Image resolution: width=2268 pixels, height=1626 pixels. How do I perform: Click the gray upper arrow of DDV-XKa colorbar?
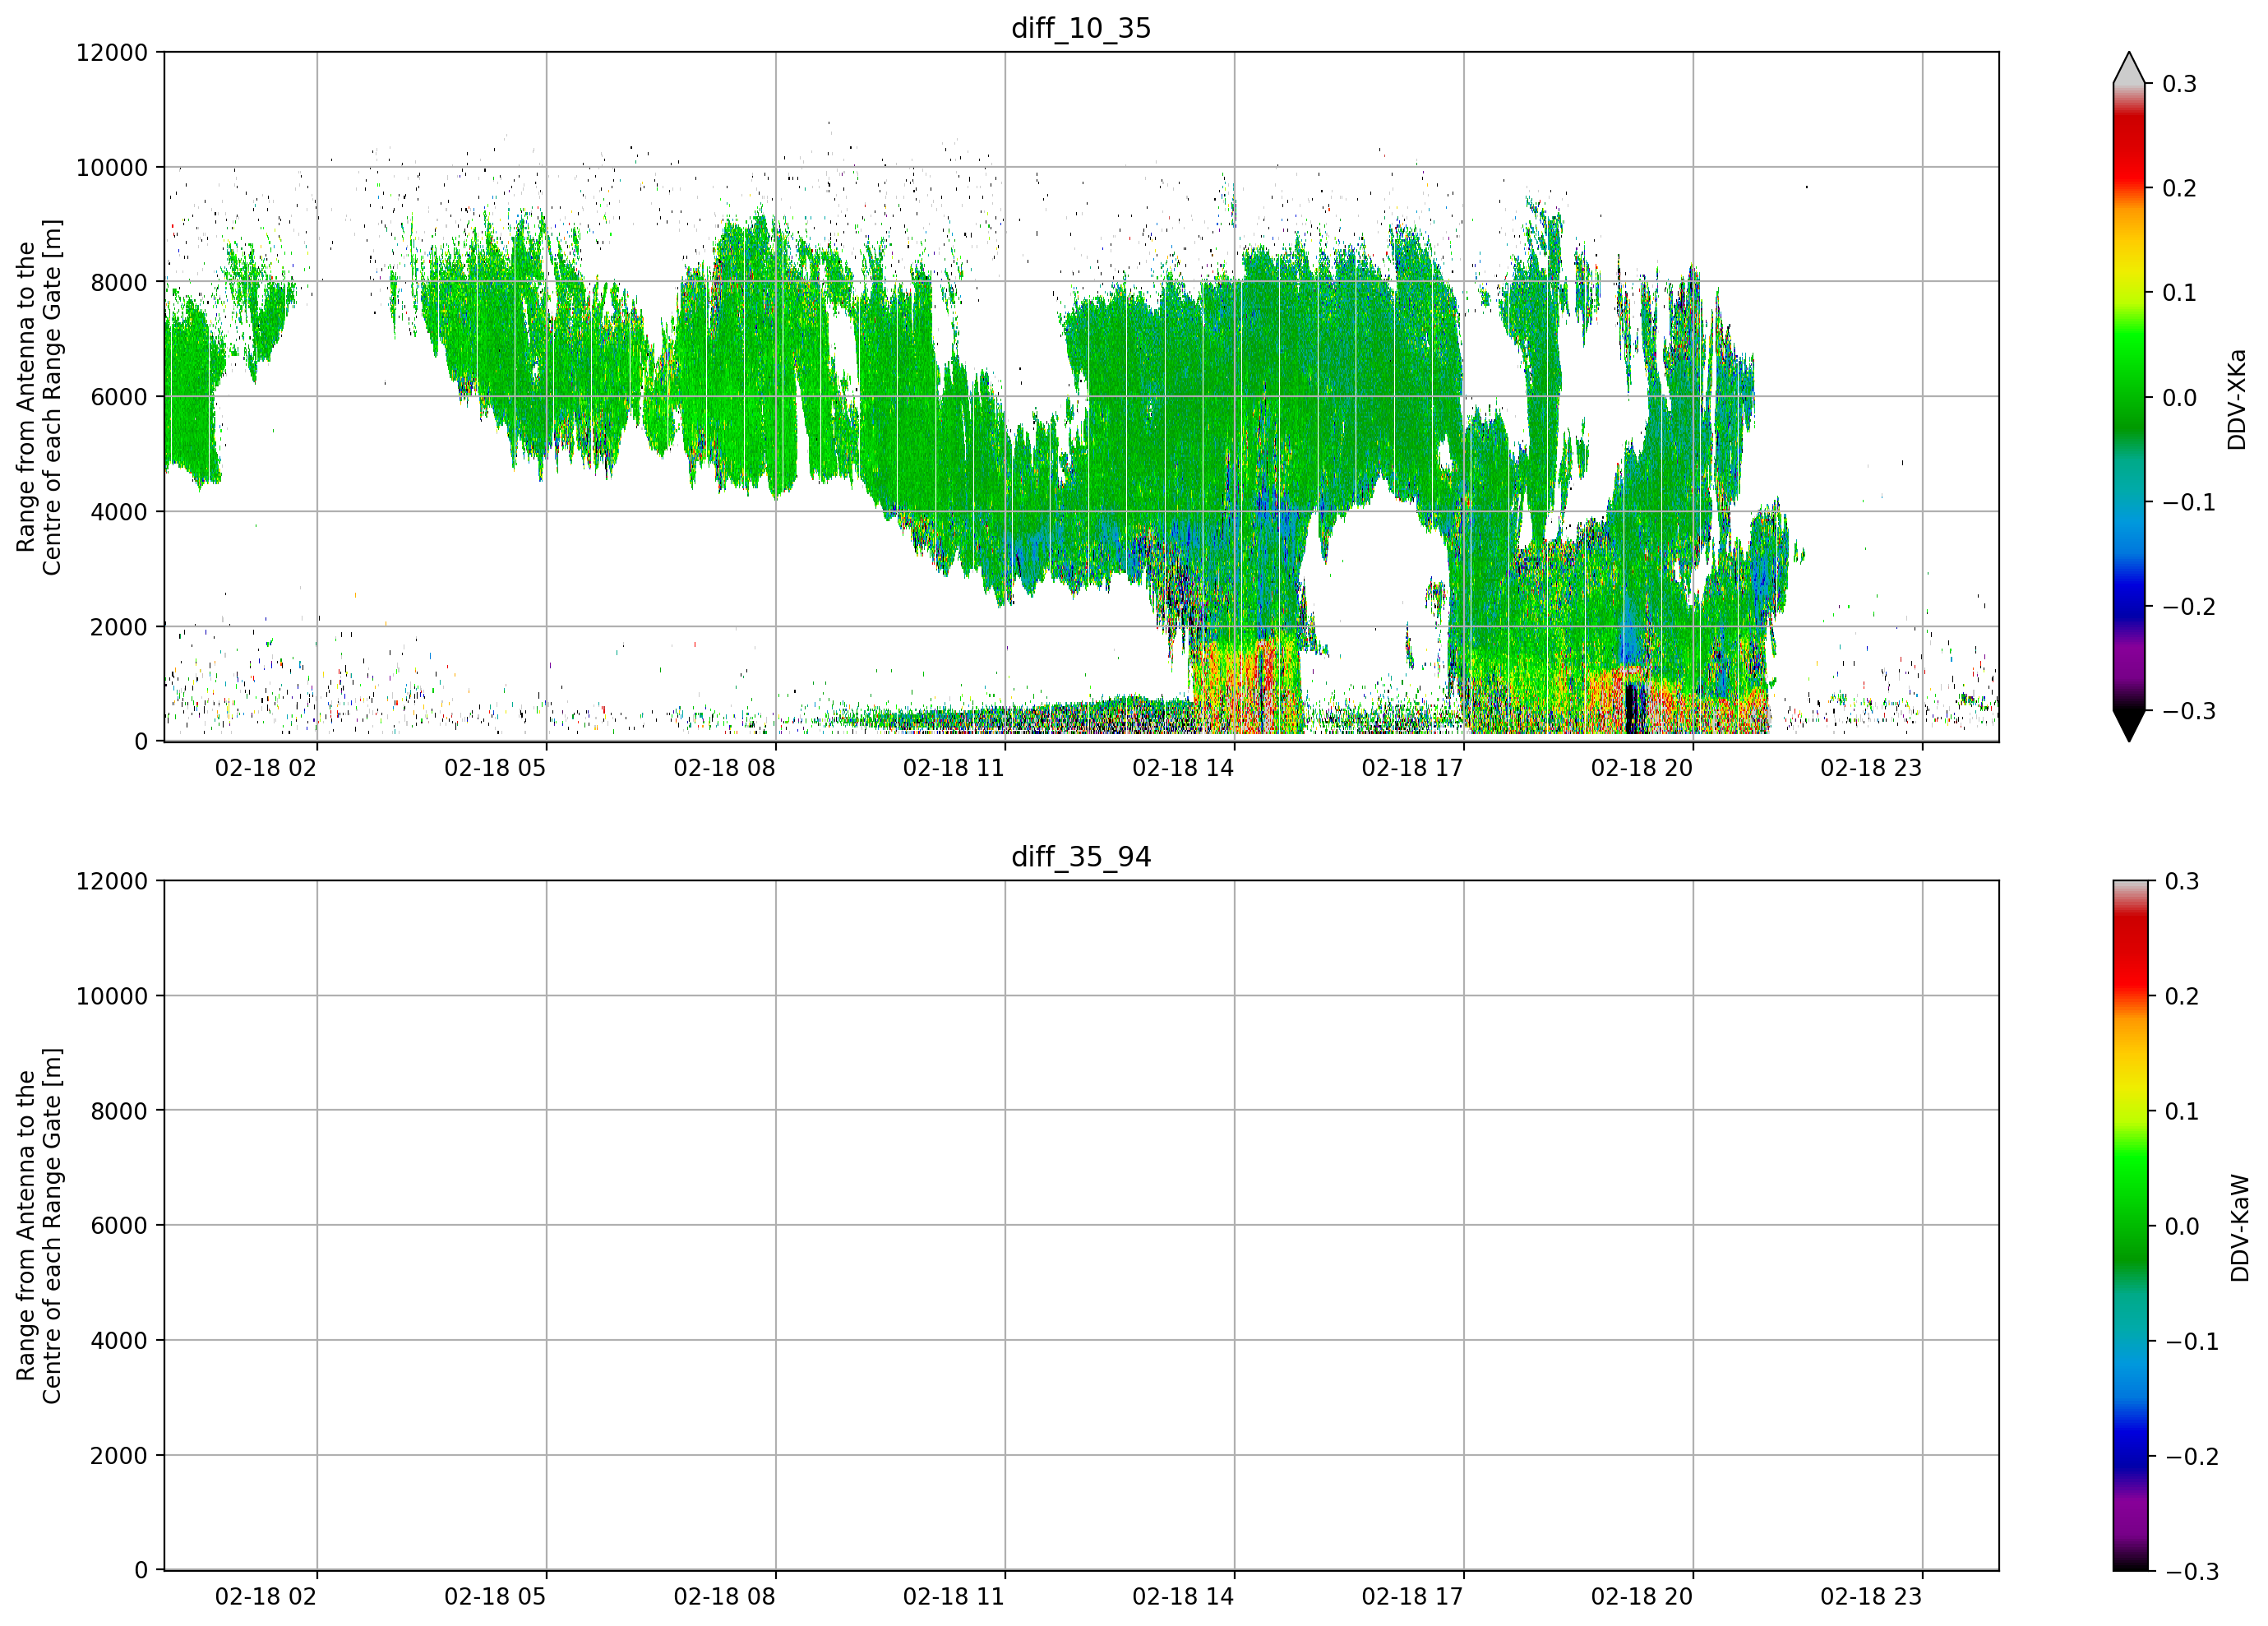[x=2129, y=68]
